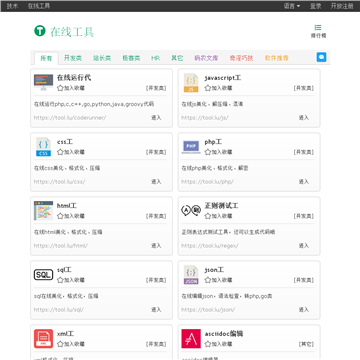Add html tool to favorites
The width and height of the screenshot is (360, 360).
click(x=71, y=216)
